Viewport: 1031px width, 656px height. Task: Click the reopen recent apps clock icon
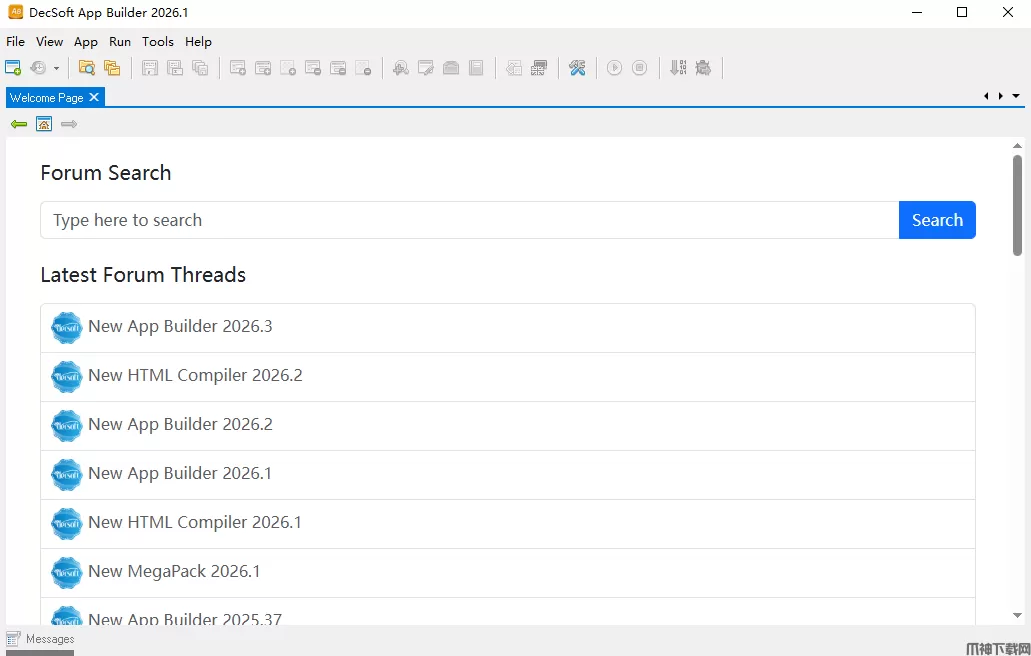click(x=38, y=67)
